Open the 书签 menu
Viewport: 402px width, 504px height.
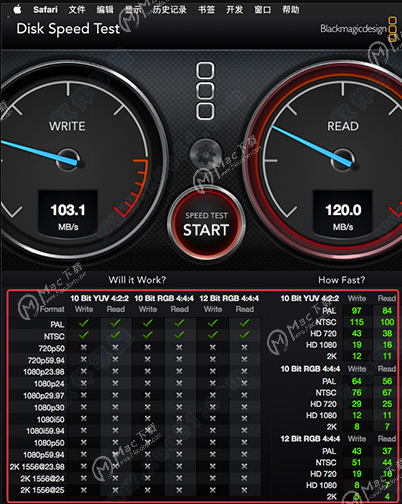[x=206, y=10]
